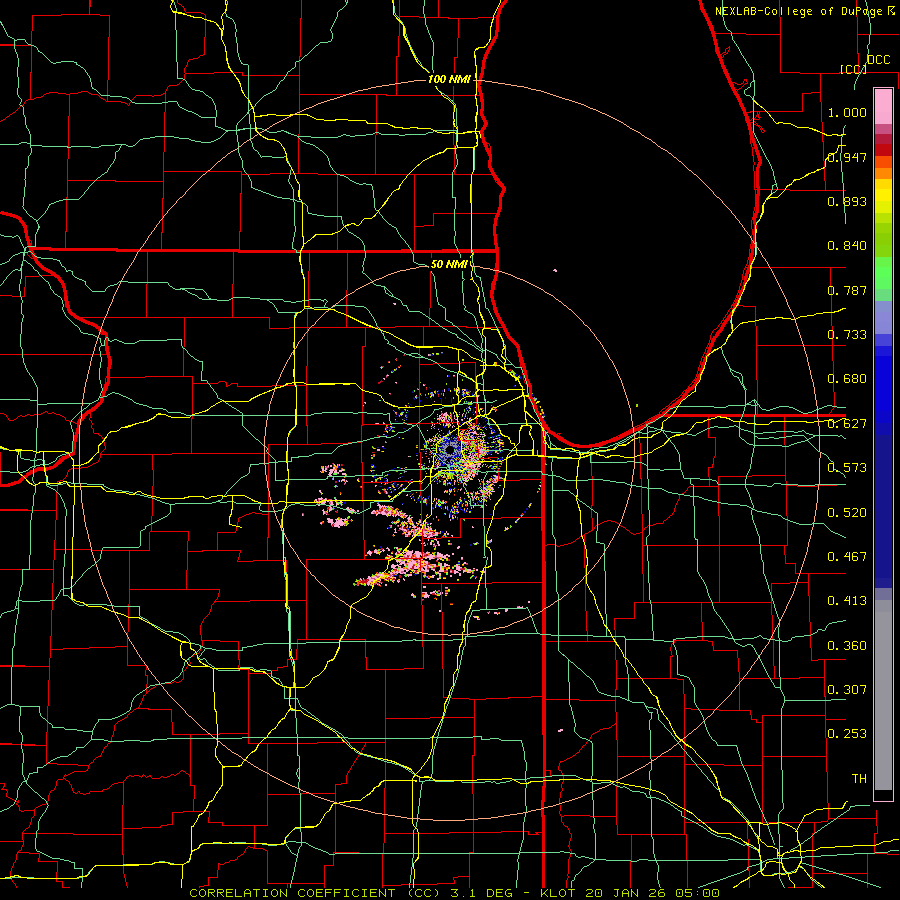
Task: Select the 0.307 scale value
Action: 847,690
